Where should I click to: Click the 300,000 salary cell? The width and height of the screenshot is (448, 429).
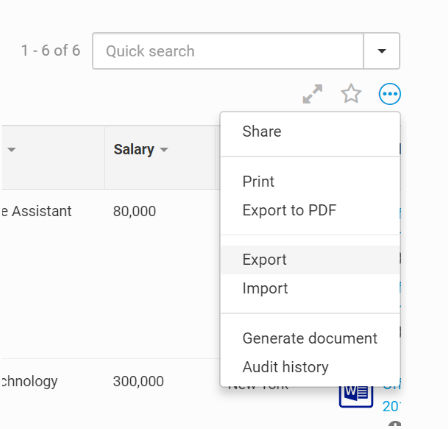tap(138, 381)
